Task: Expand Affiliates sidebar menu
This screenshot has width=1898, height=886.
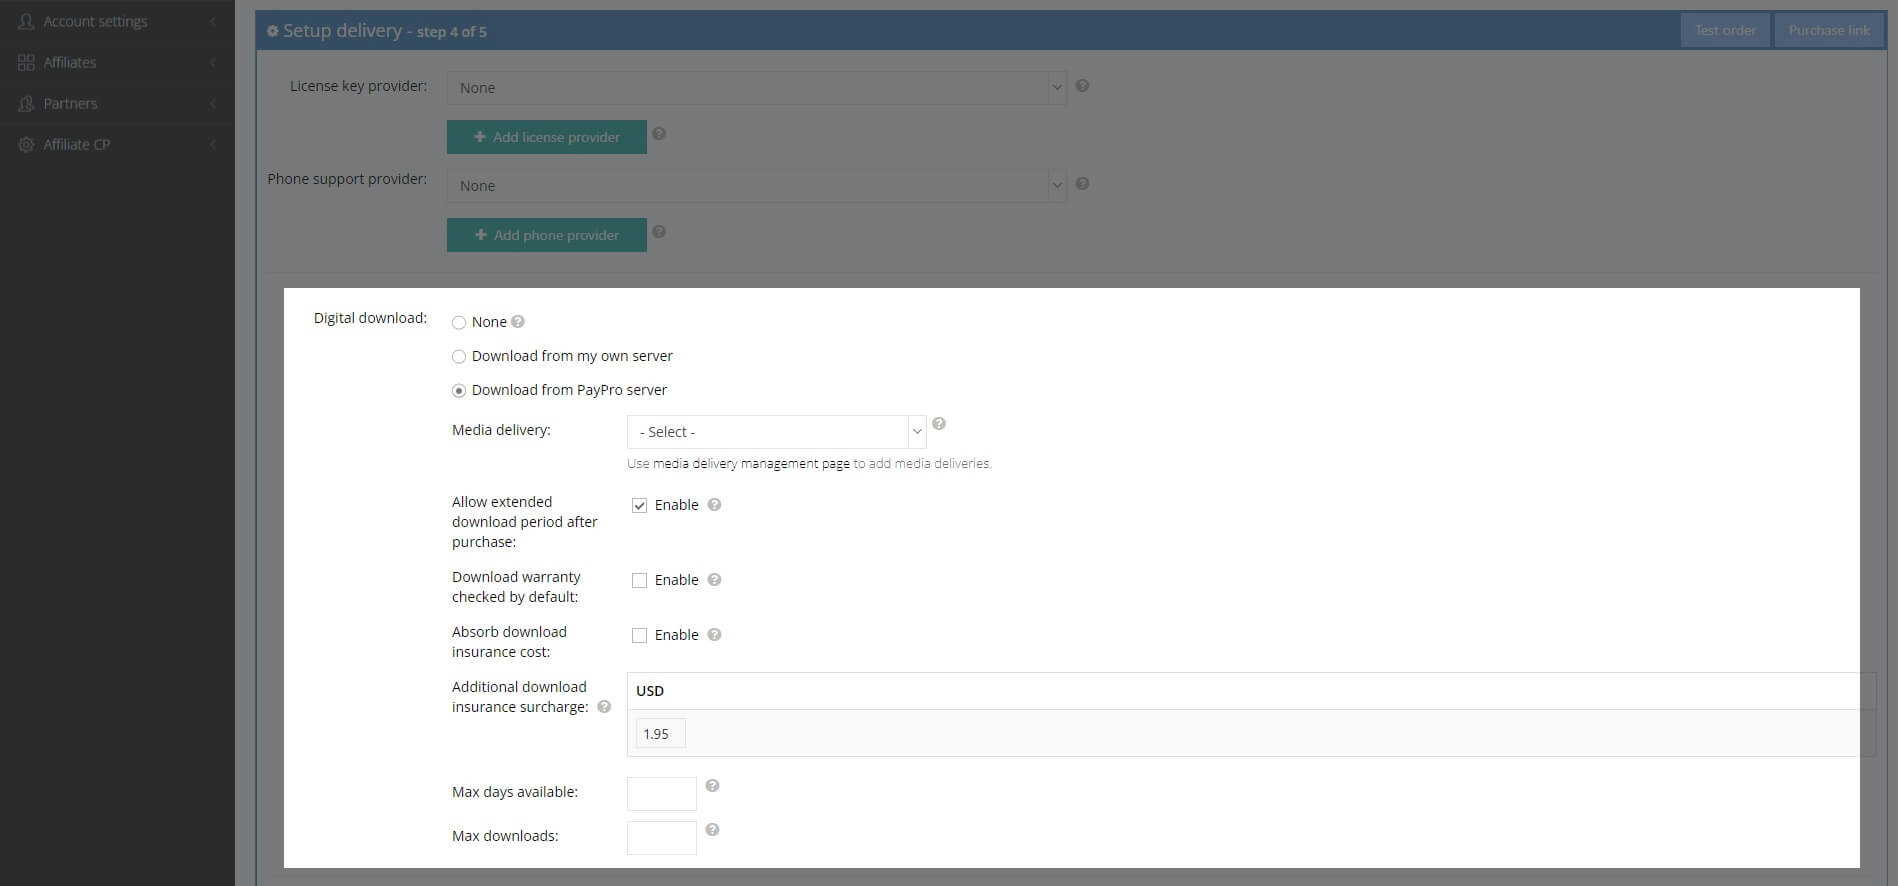Action: [x=70, y=62]
